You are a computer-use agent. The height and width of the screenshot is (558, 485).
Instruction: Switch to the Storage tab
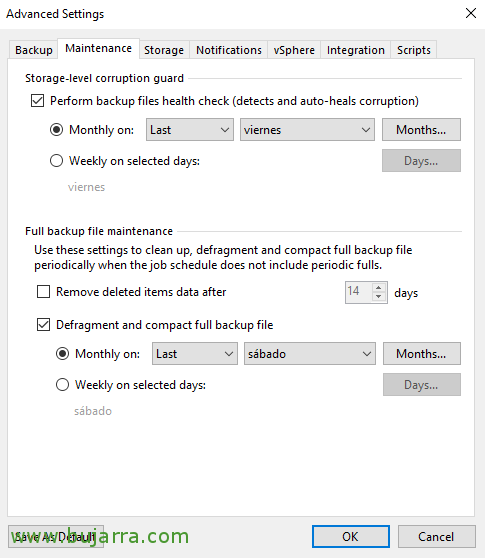click(164, 50)
